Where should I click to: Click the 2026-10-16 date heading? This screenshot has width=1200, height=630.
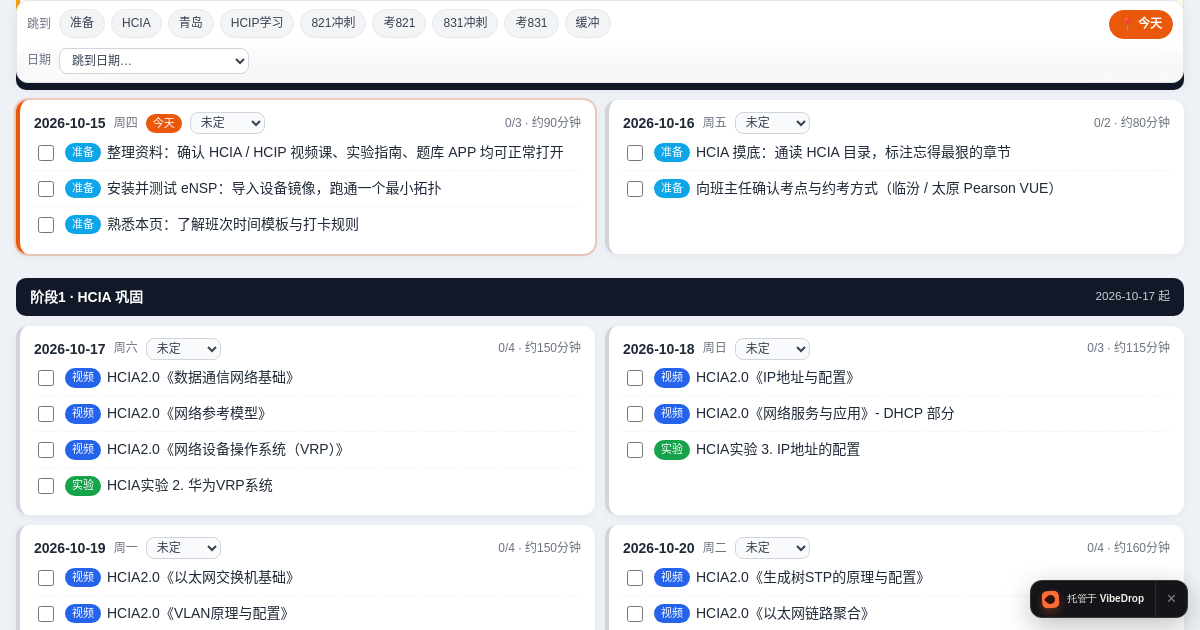(x=658, y=123)
